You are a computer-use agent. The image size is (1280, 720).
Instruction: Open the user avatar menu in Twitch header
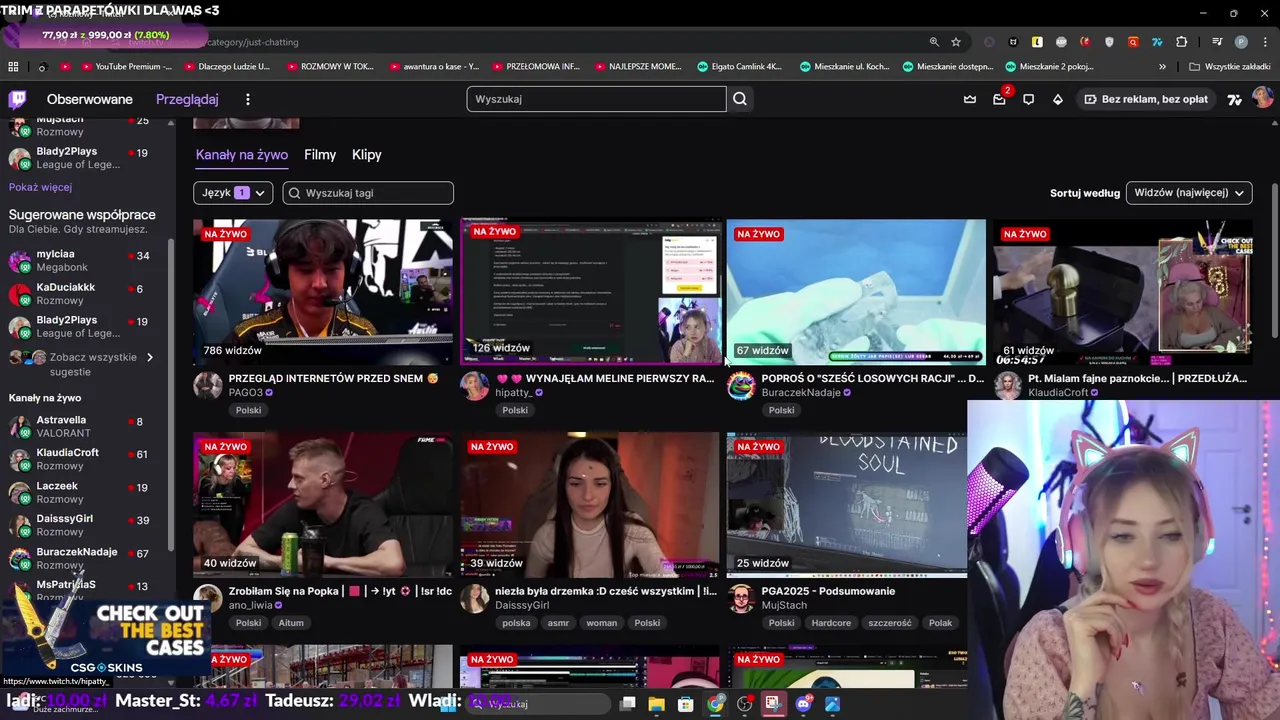tap(1263, 98)
